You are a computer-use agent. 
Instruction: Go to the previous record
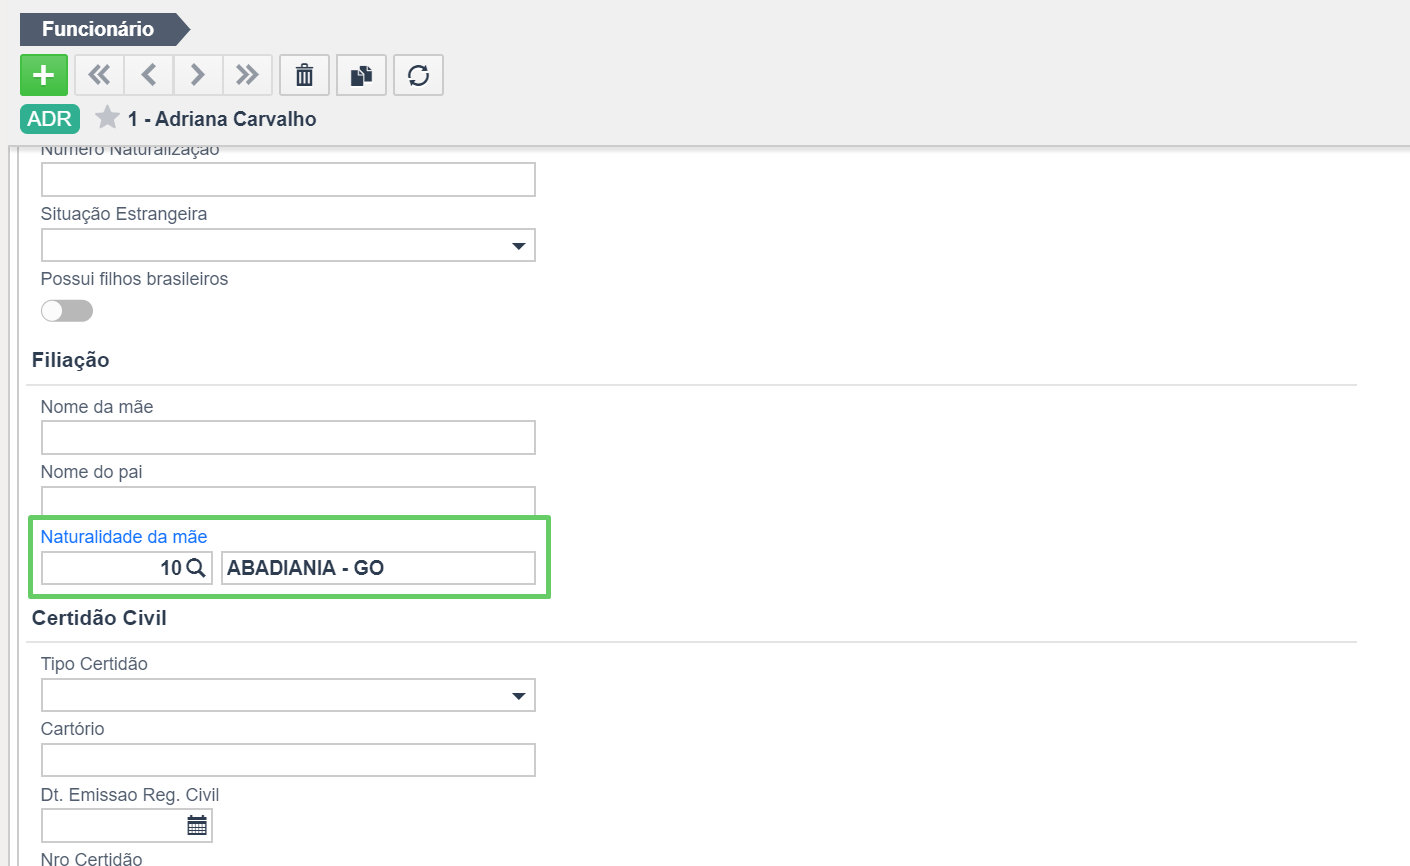149,75
